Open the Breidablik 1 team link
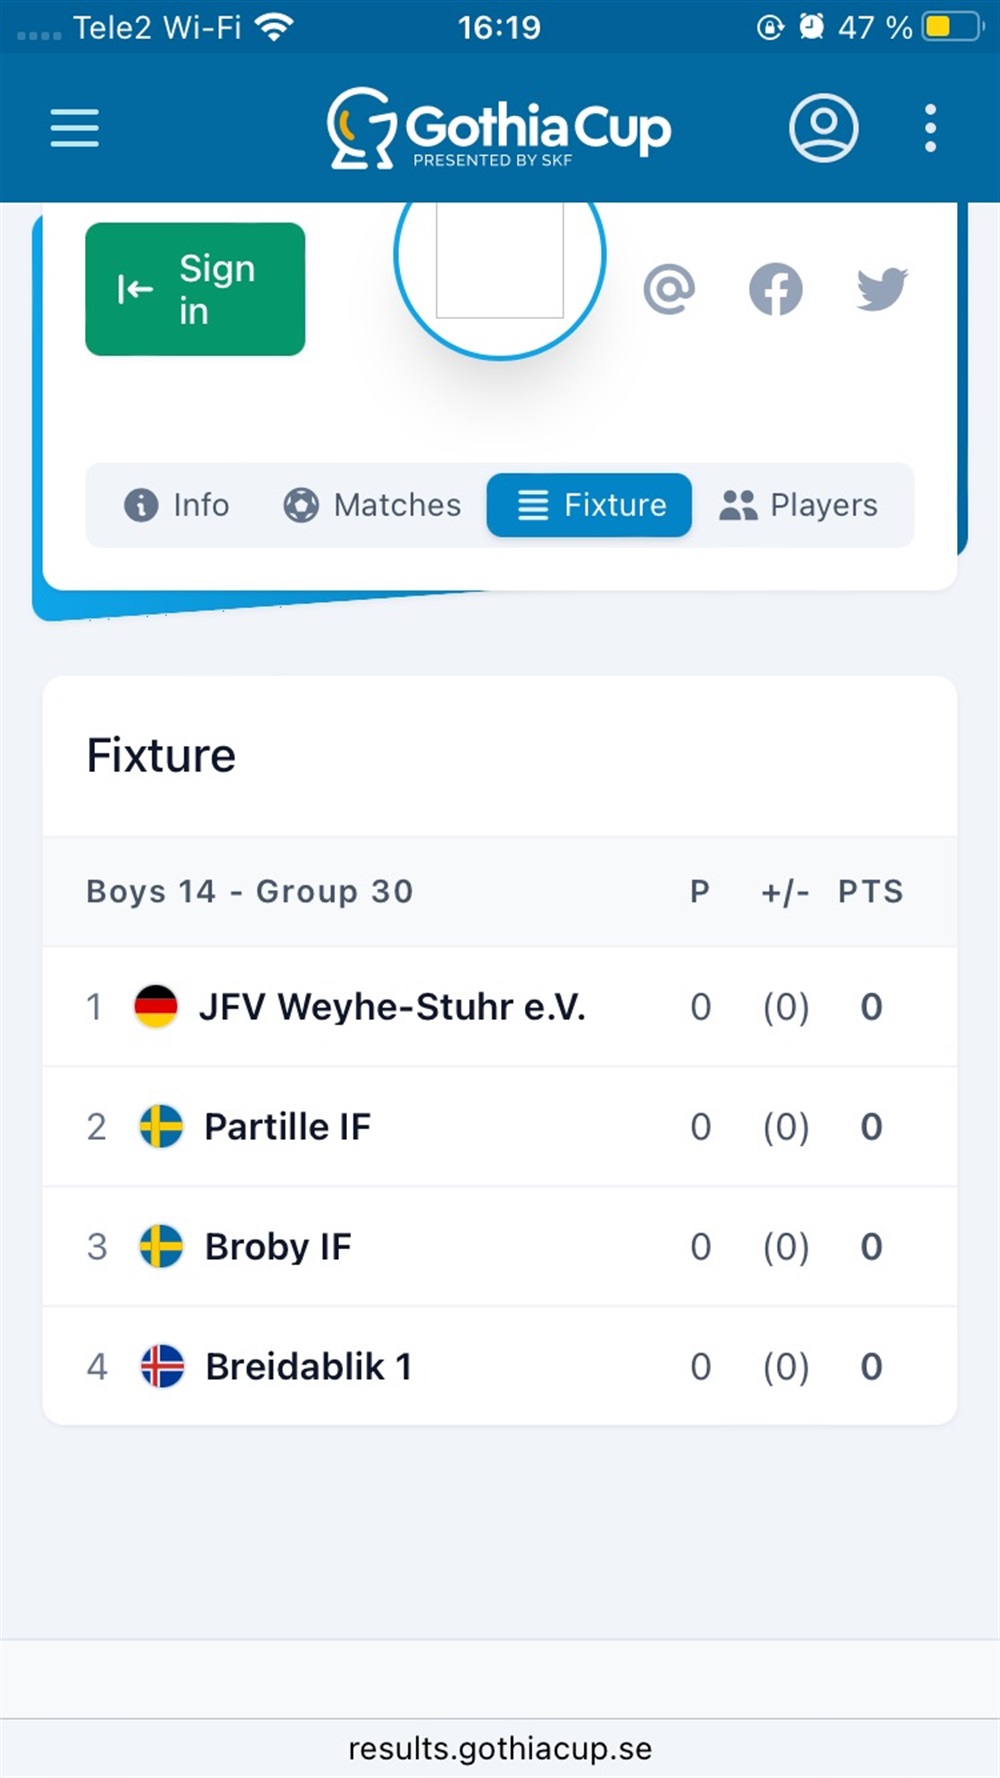The image size is (1000, 1778). 308,1367
